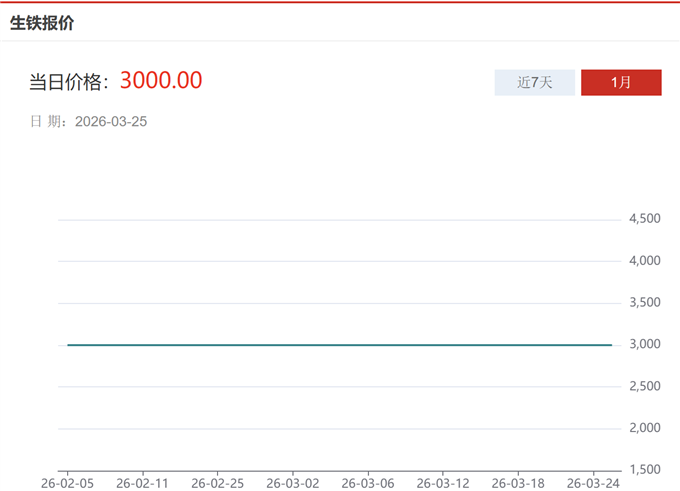Click the 日期 2026-03-25 date text

click(89, 122)
